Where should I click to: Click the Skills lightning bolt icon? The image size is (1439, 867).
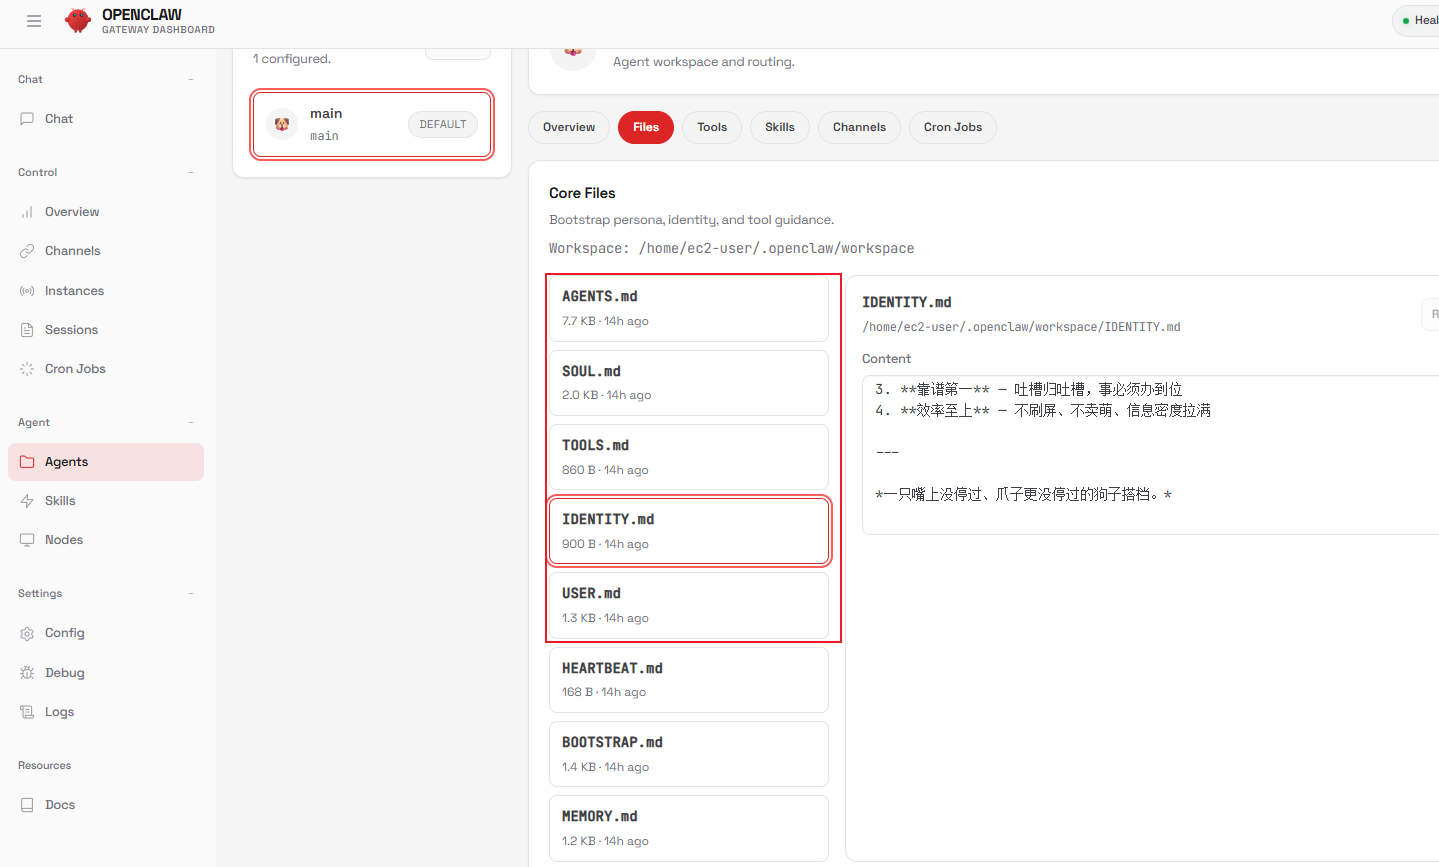click(x=27, y=501)
